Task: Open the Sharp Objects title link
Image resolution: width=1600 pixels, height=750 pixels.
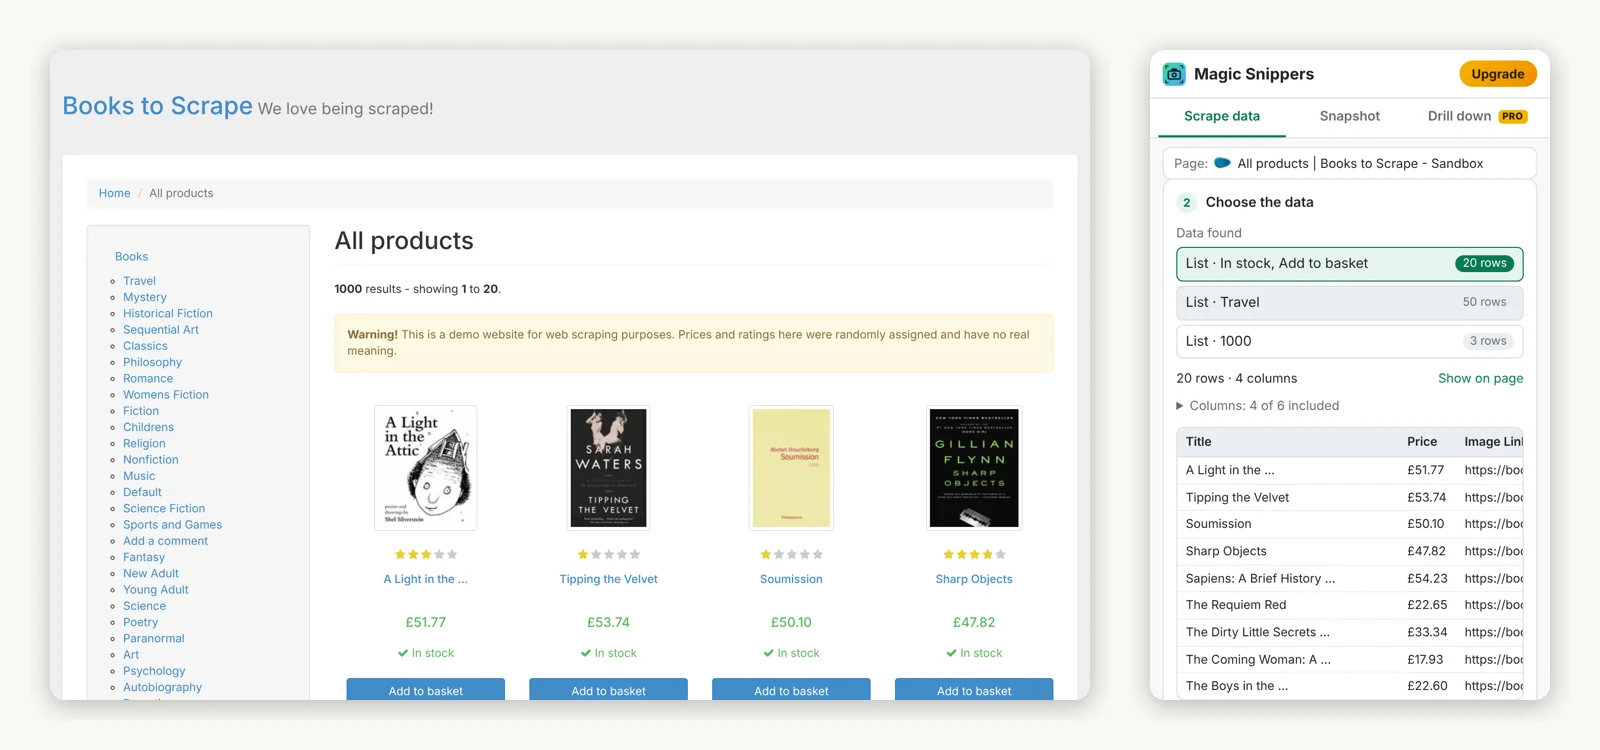Action: click(x=974, y=579)
